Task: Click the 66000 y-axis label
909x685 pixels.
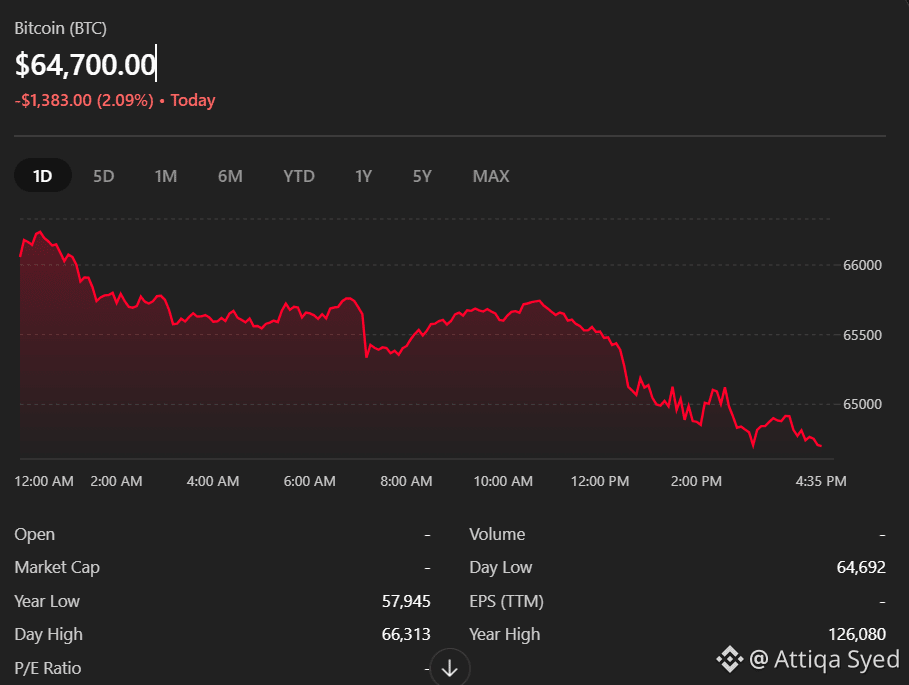Action: tap(862, 265)
